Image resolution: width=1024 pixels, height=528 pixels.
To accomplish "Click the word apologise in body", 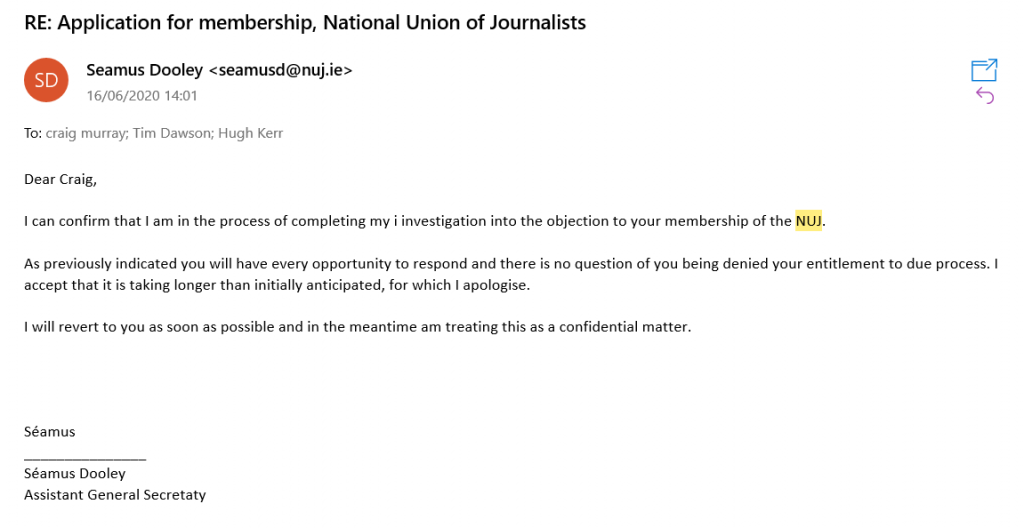I will [x=494, y=286].
